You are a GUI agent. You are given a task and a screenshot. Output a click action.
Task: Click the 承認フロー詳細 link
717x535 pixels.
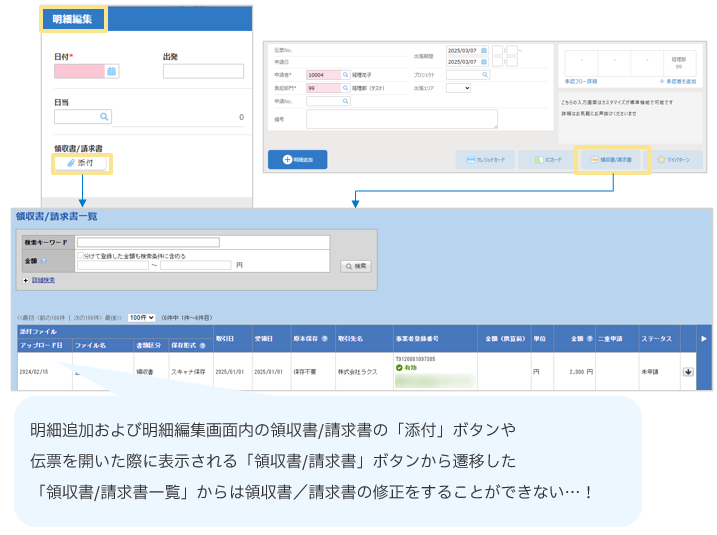[581, 80]
